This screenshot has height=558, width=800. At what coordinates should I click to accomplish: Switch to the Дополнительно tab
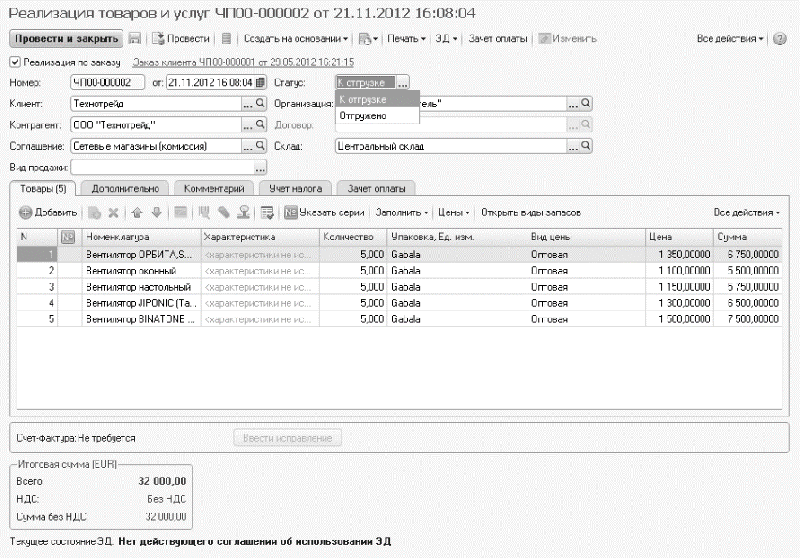125,187
